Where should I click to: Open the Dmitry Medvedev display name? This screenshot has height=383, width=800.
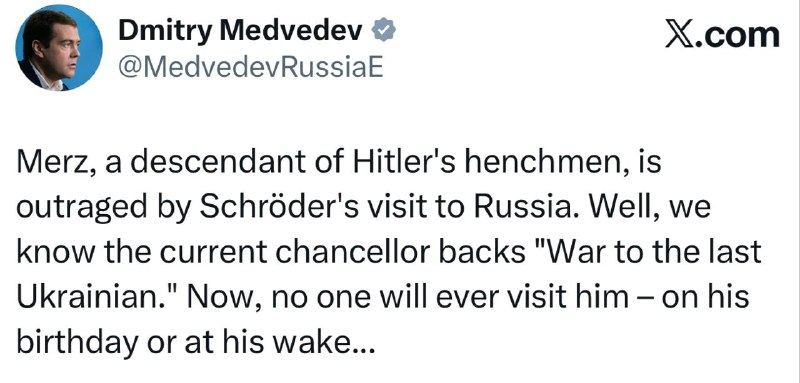click(x=240, y=33)
